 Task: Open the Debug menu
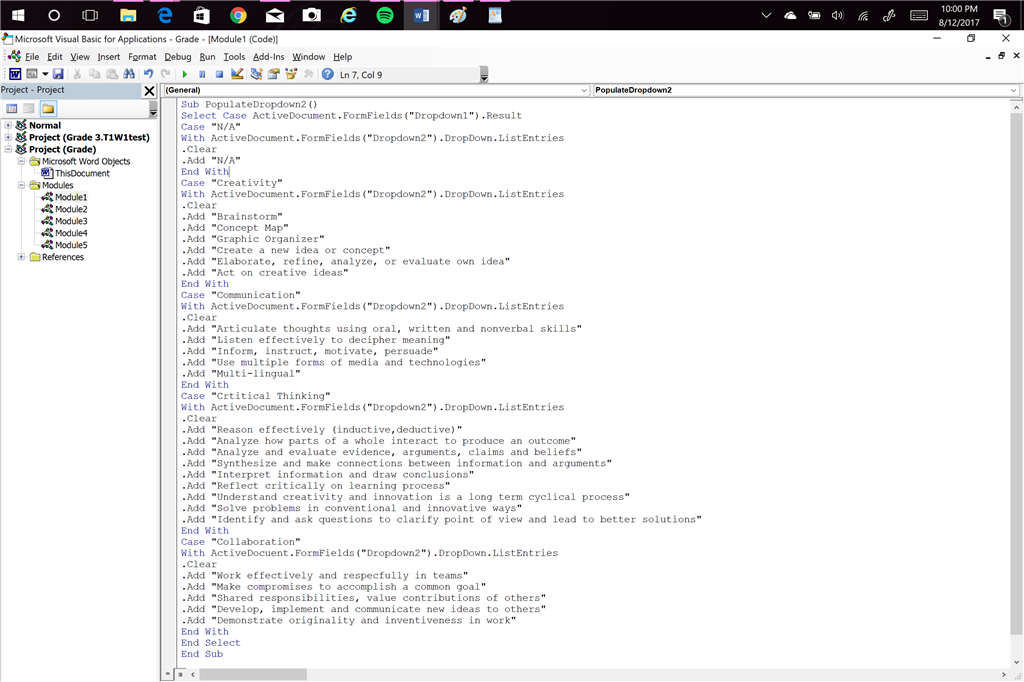(x=178, y=57)
